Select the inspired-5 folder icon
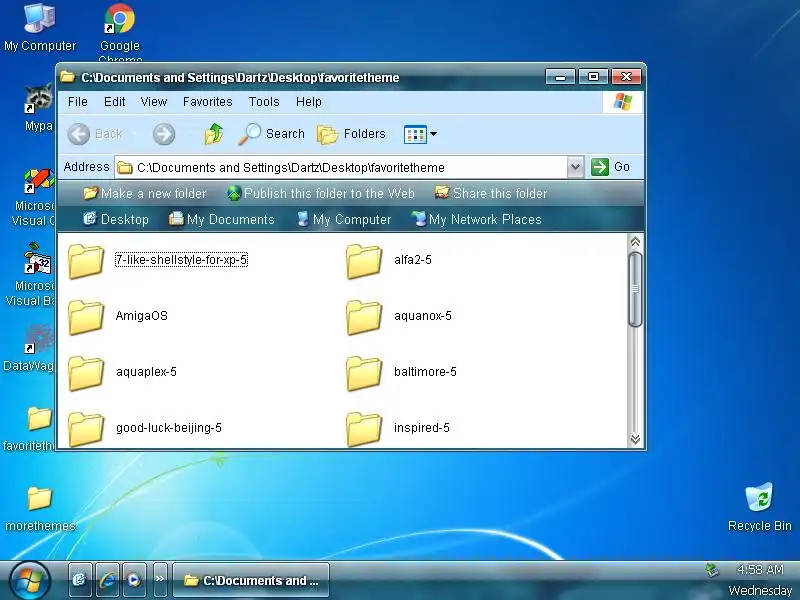The width and height of the screenshot is (800, 600). [x=364, y=429]
